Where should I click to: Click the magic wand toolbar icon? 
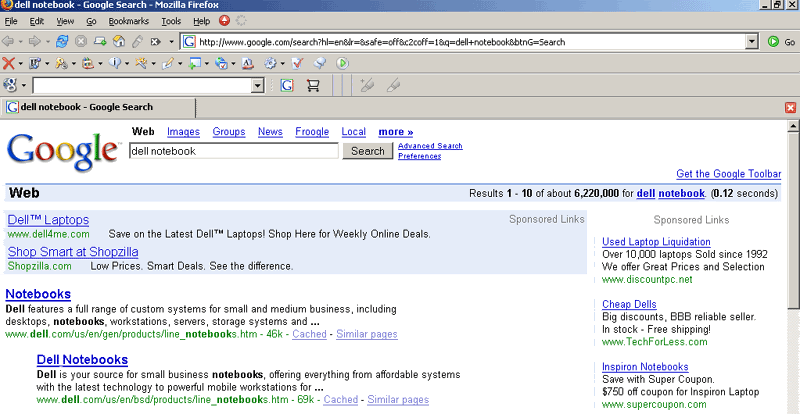coord(141,63)
